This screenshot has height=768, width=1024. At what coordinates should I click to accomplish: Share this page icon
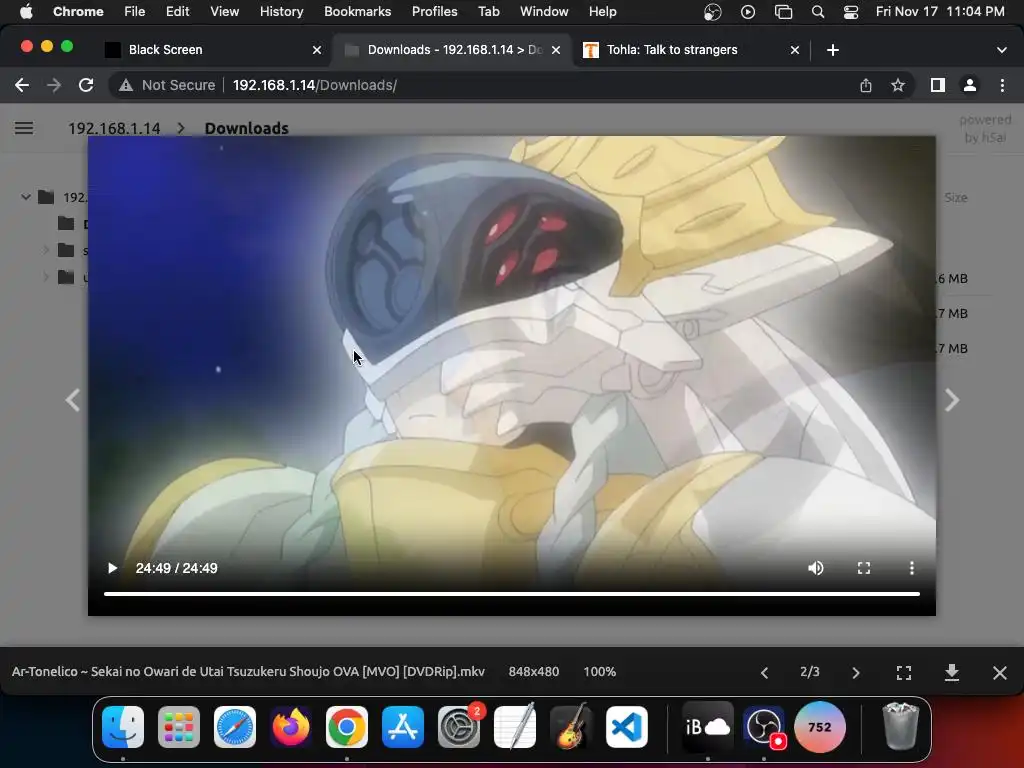coord(866,85)
